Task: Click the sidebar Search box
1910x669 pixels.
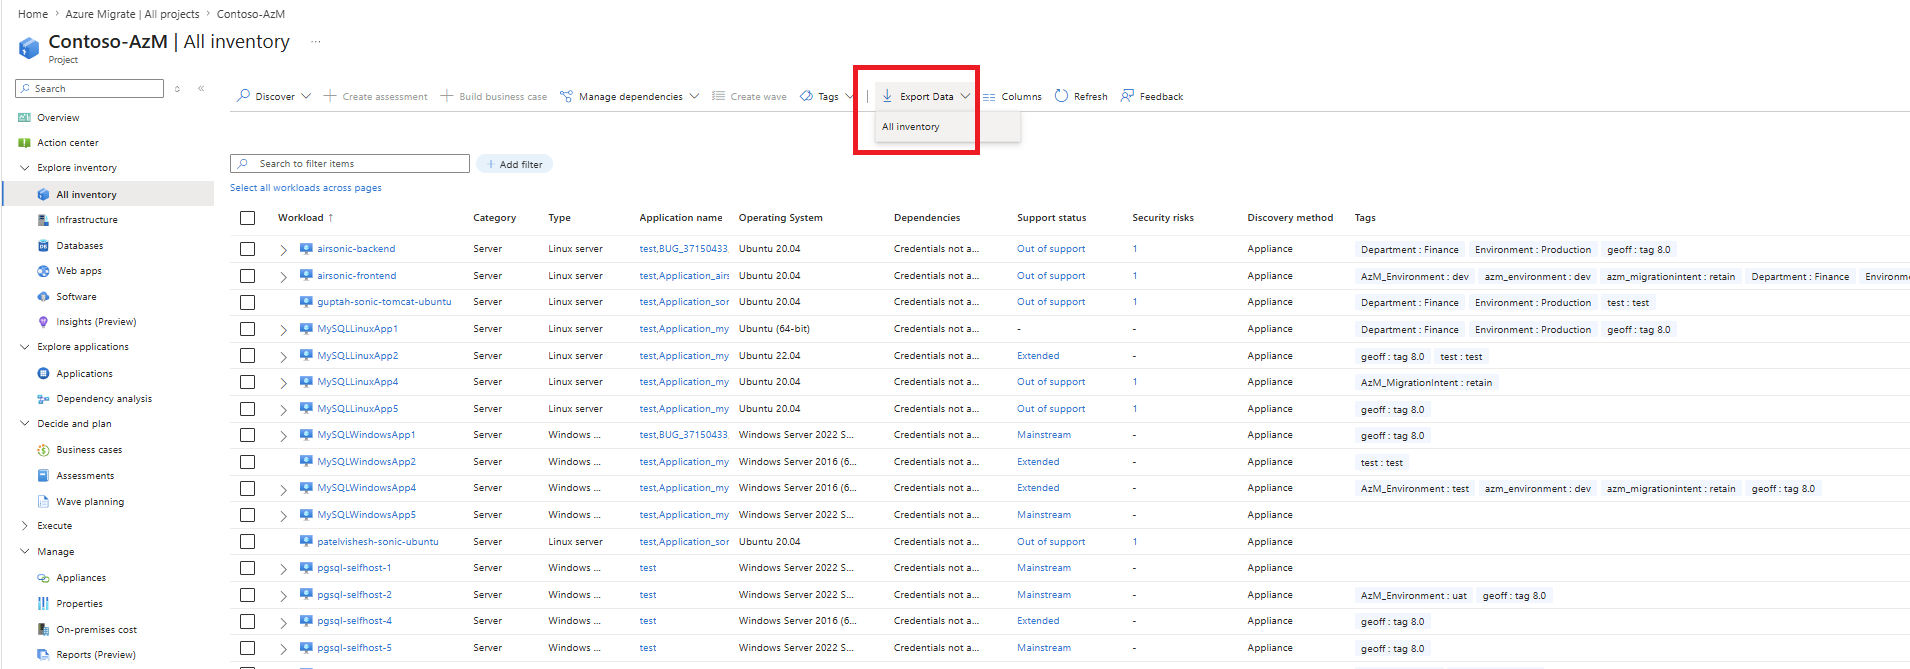Action: pos(90,89)
